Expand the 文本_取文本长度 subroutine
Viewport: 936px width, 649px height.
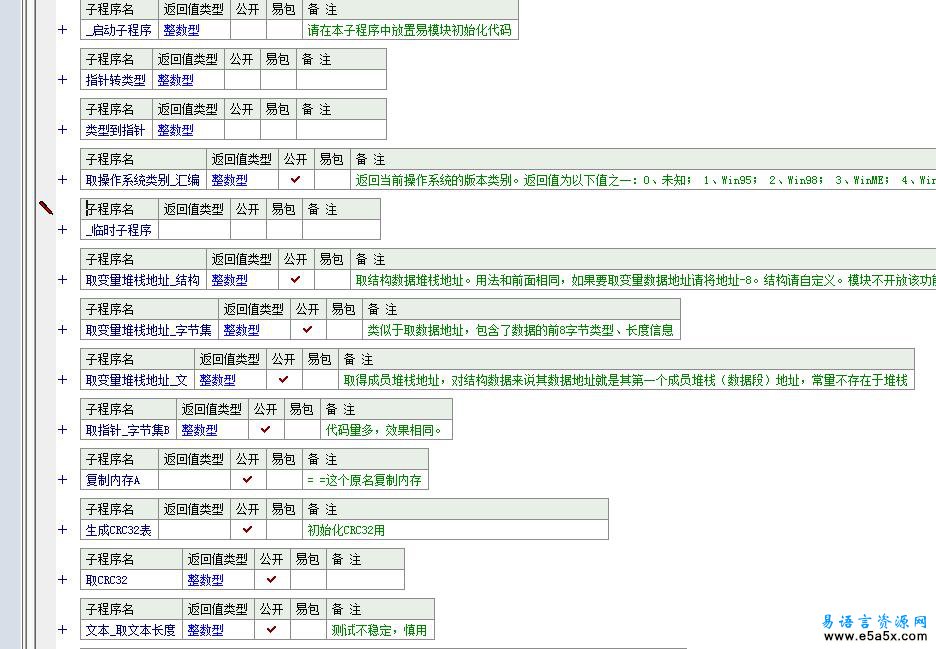coord(63,629)
